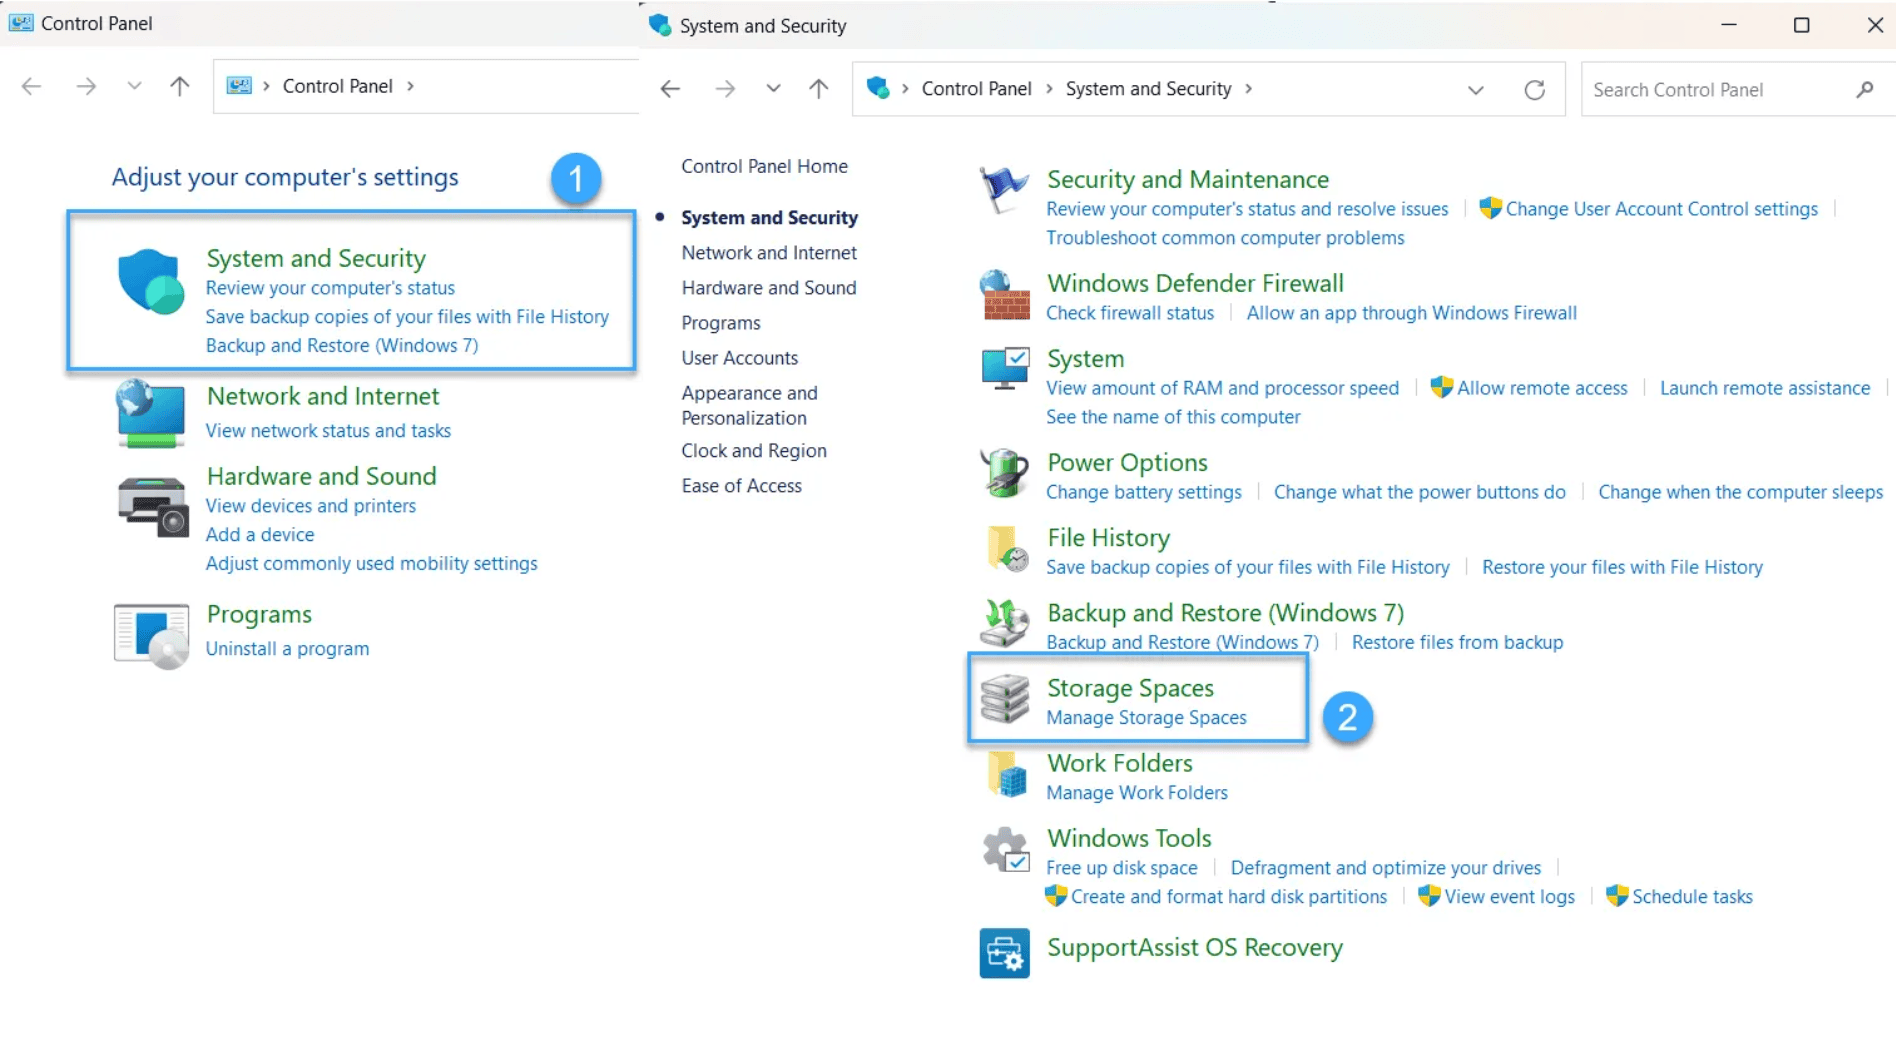Select Ease of Access in the sidebar

click(x=741, y=486)
